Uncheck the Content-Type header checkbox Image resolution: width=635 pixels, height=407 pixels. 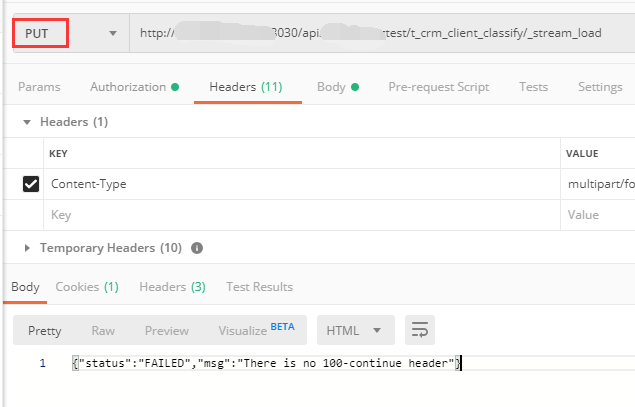point(31,184)
